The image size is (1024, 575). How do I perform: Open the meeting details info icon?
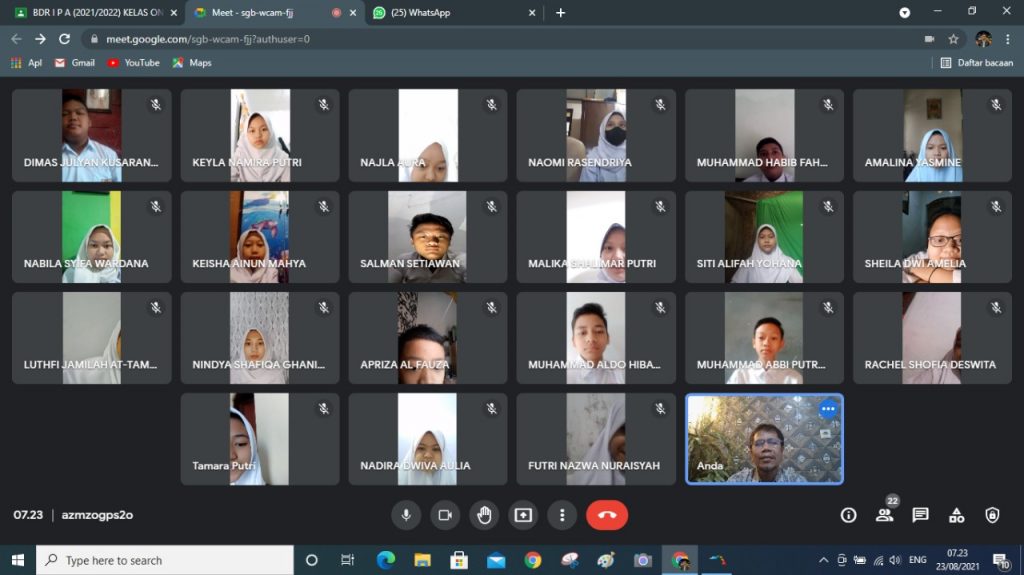click(x=848, y=515)
